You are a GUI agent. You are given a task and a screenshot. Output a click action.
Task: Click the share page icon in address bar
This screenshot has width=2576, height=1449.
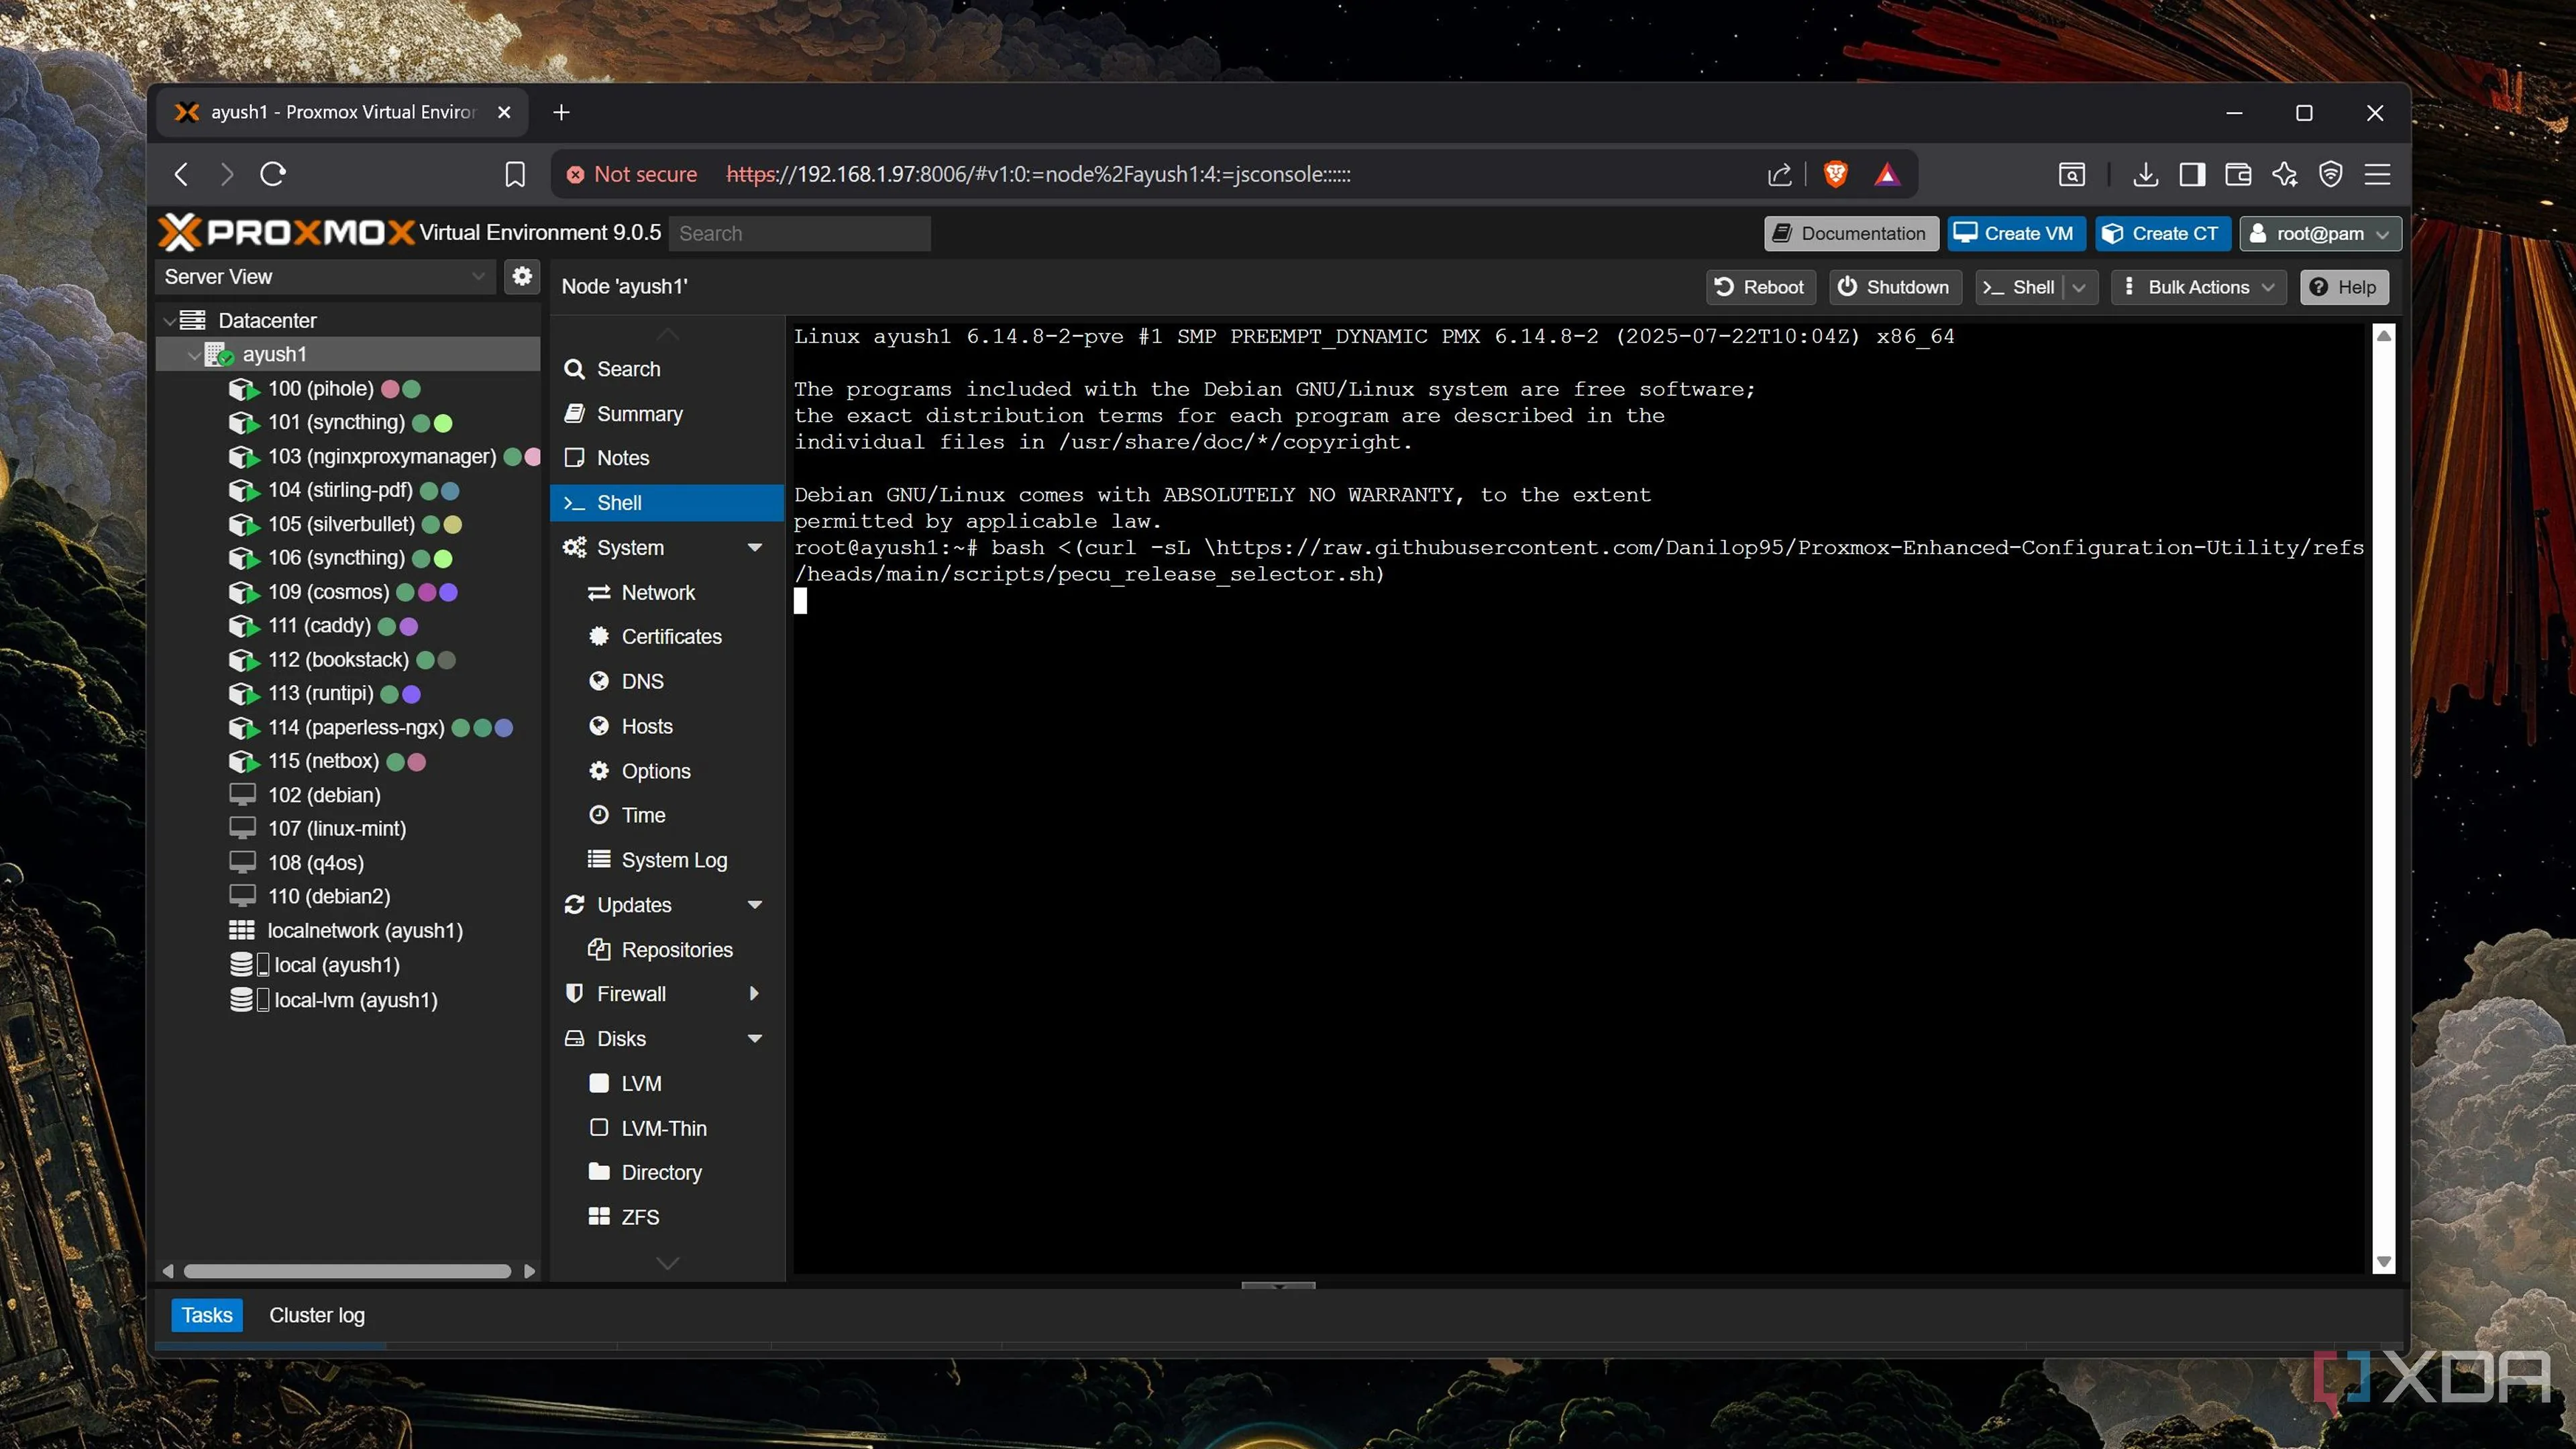point(1779,174)
